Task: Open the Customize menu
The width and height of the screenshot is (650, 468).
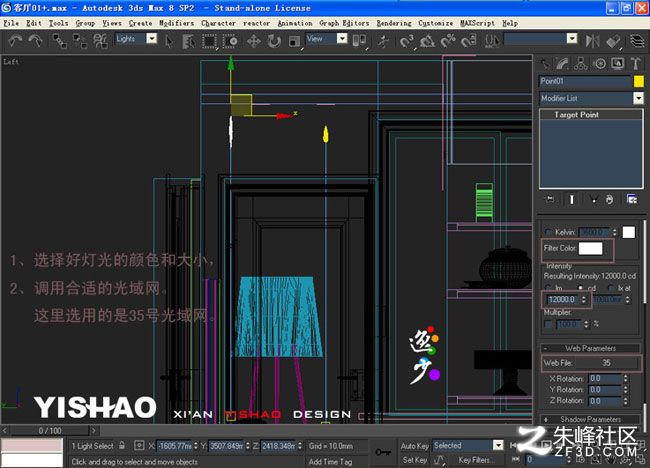Action: pos(436,23)
